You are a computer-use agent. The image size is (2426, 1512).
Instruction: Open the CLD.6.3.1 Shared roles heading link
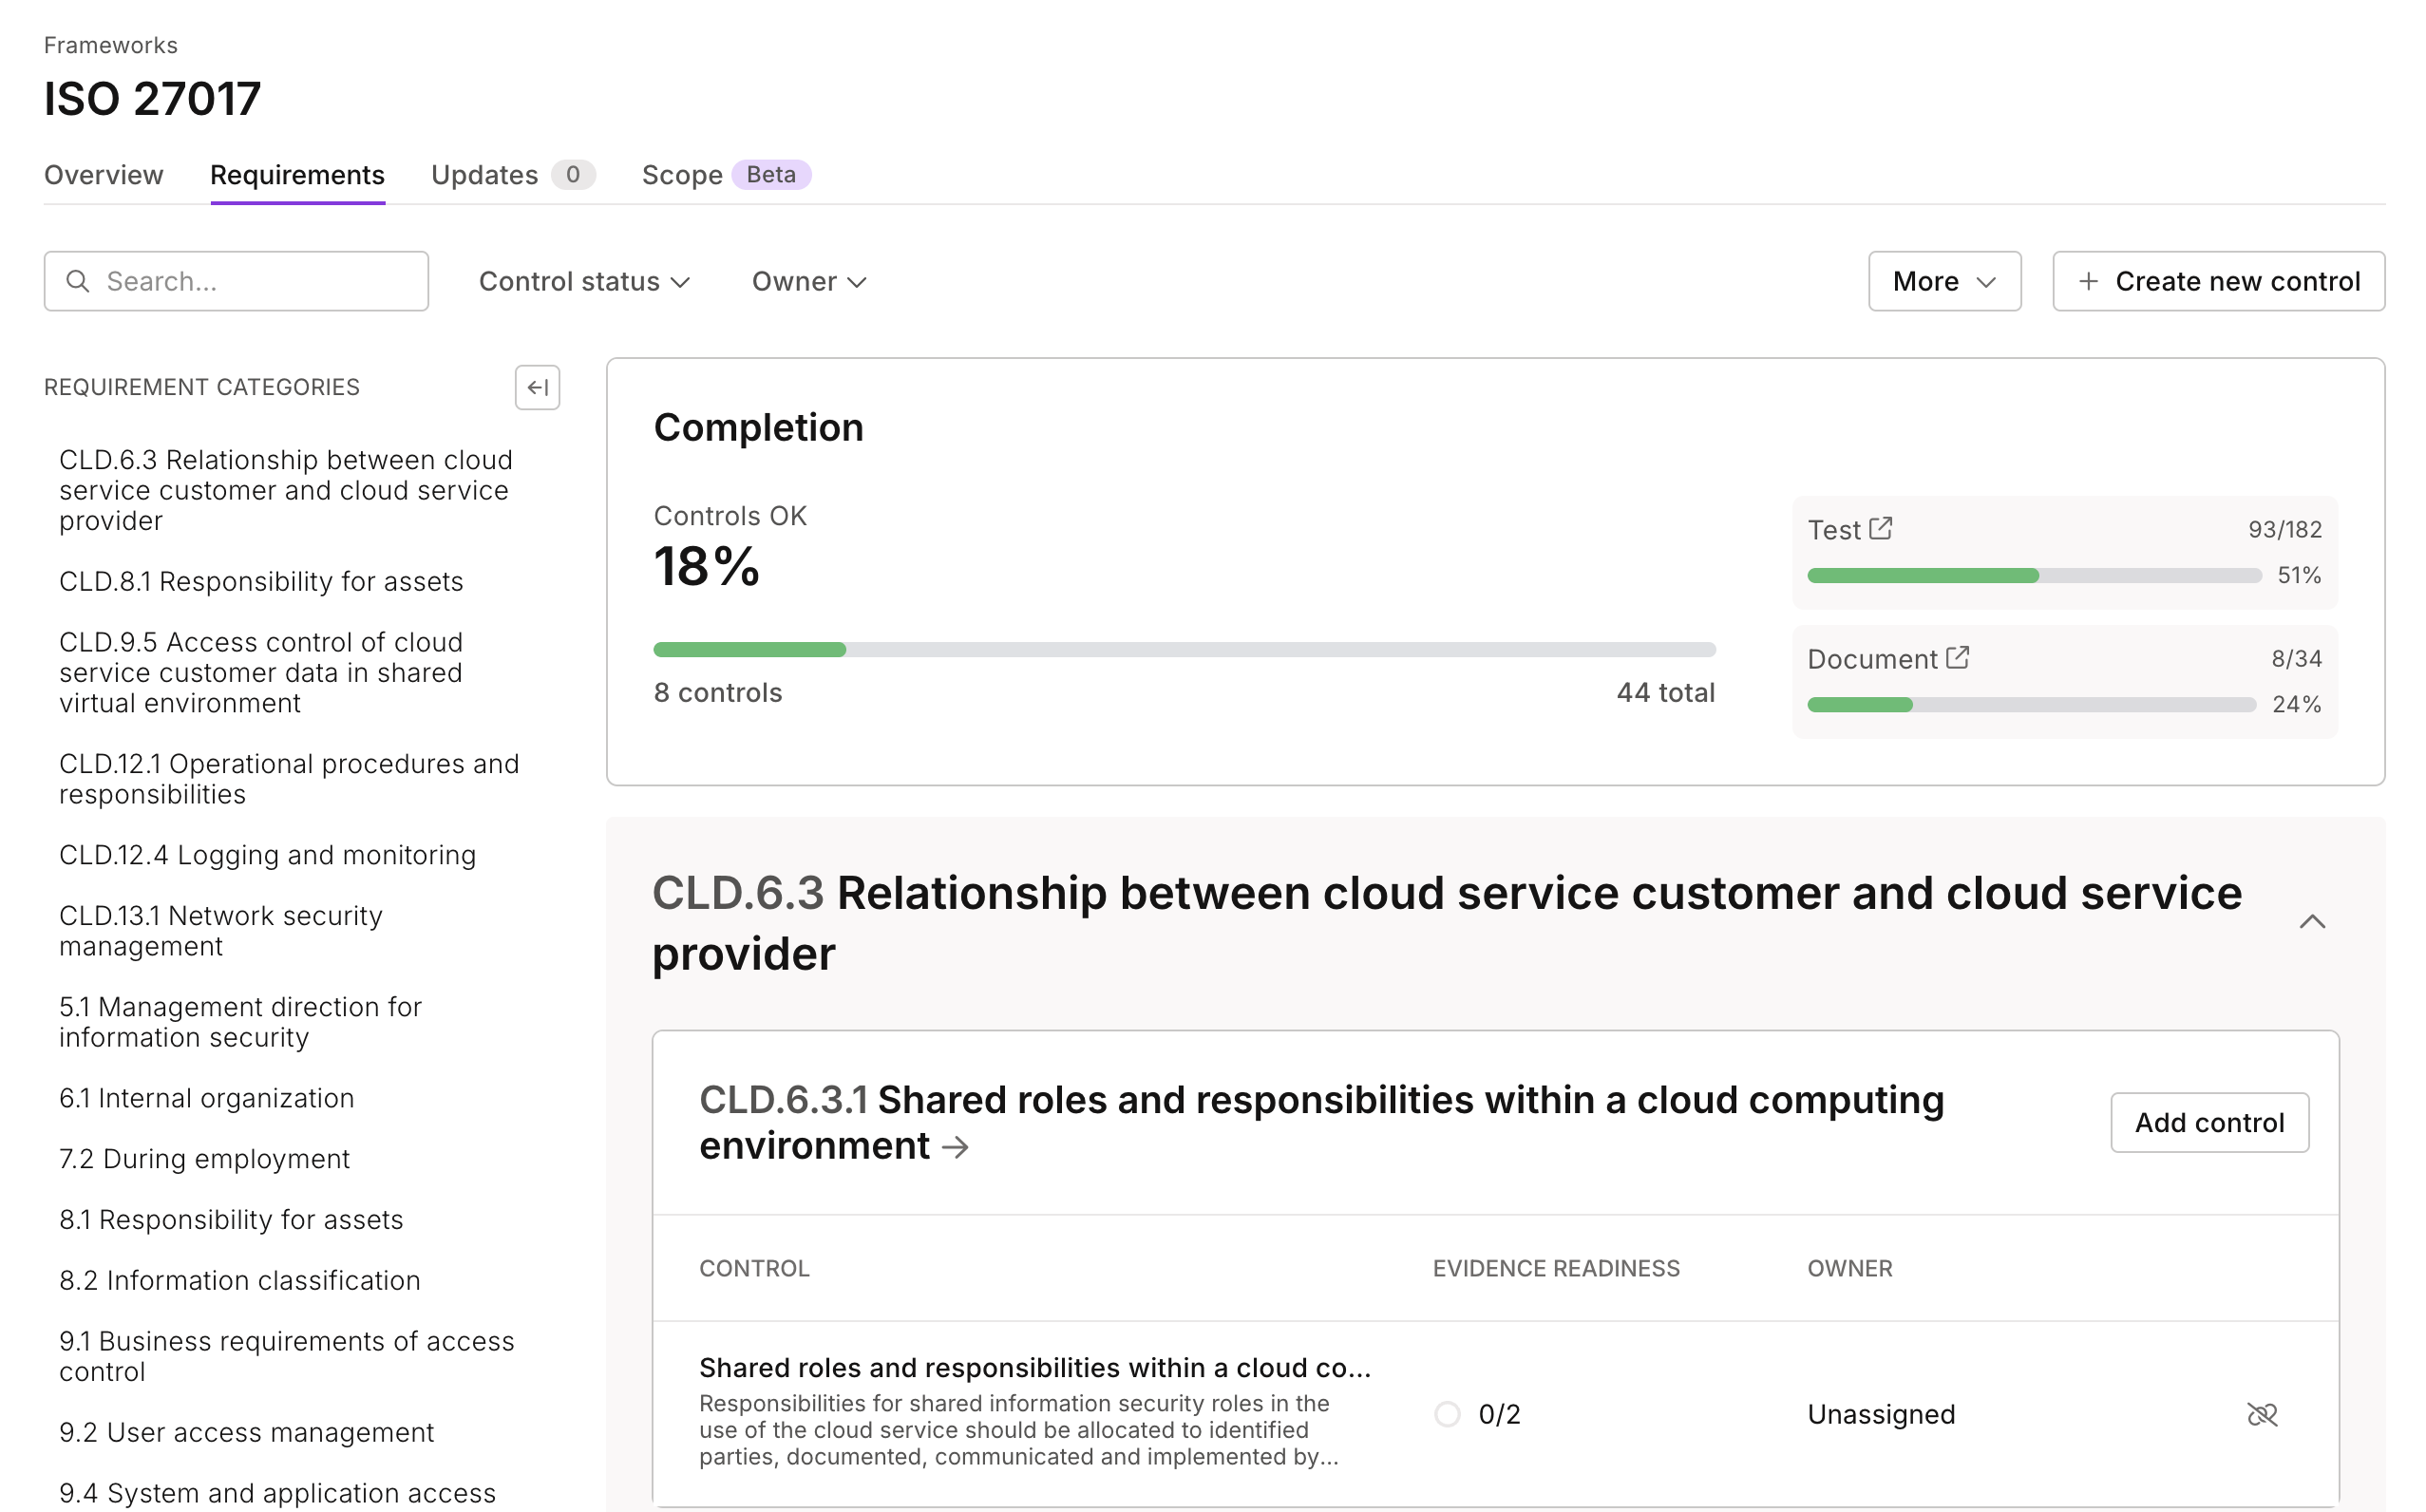[1321, 1122]
